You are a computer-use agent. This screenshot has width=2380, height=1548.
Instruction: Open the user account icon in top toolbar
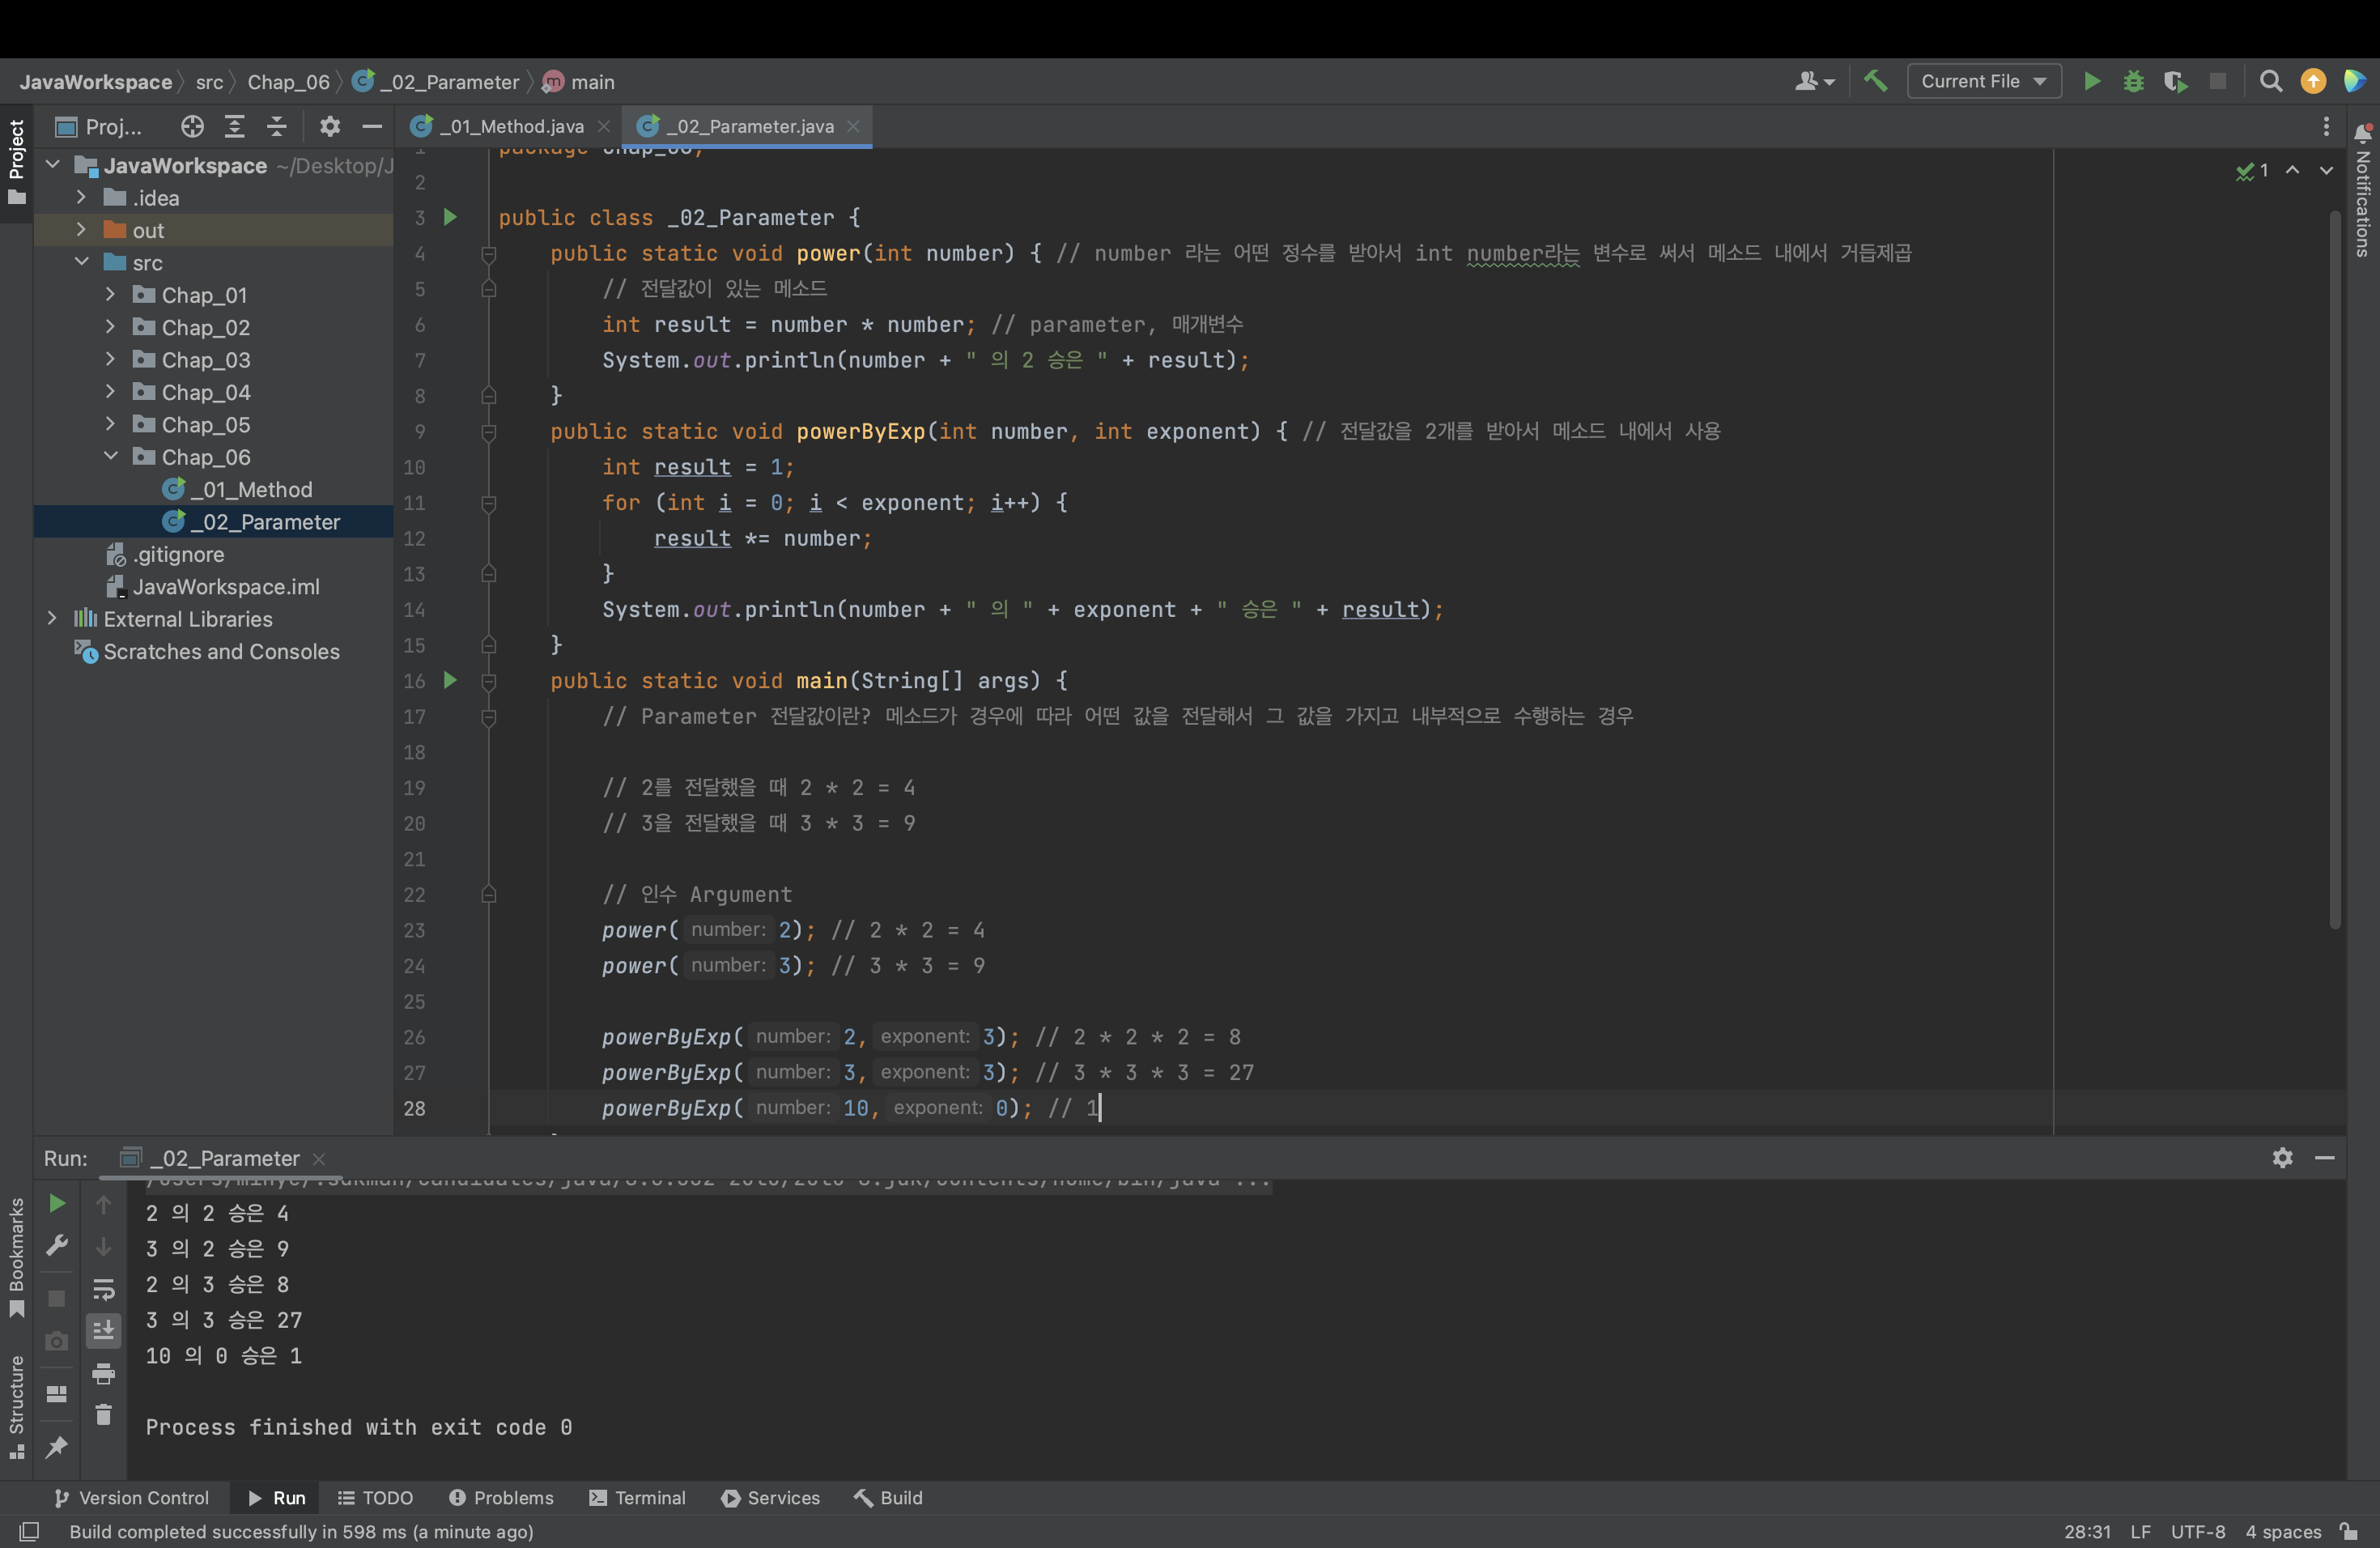click(1813, 81)
